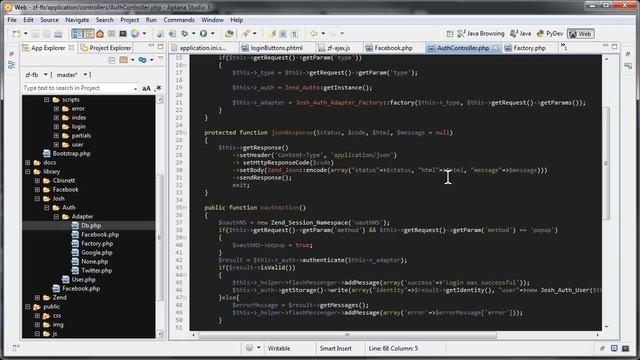The height and width of the screenshot is (360, 640).
Task: Click the Open Perspective icon
Action: [450, 34]
